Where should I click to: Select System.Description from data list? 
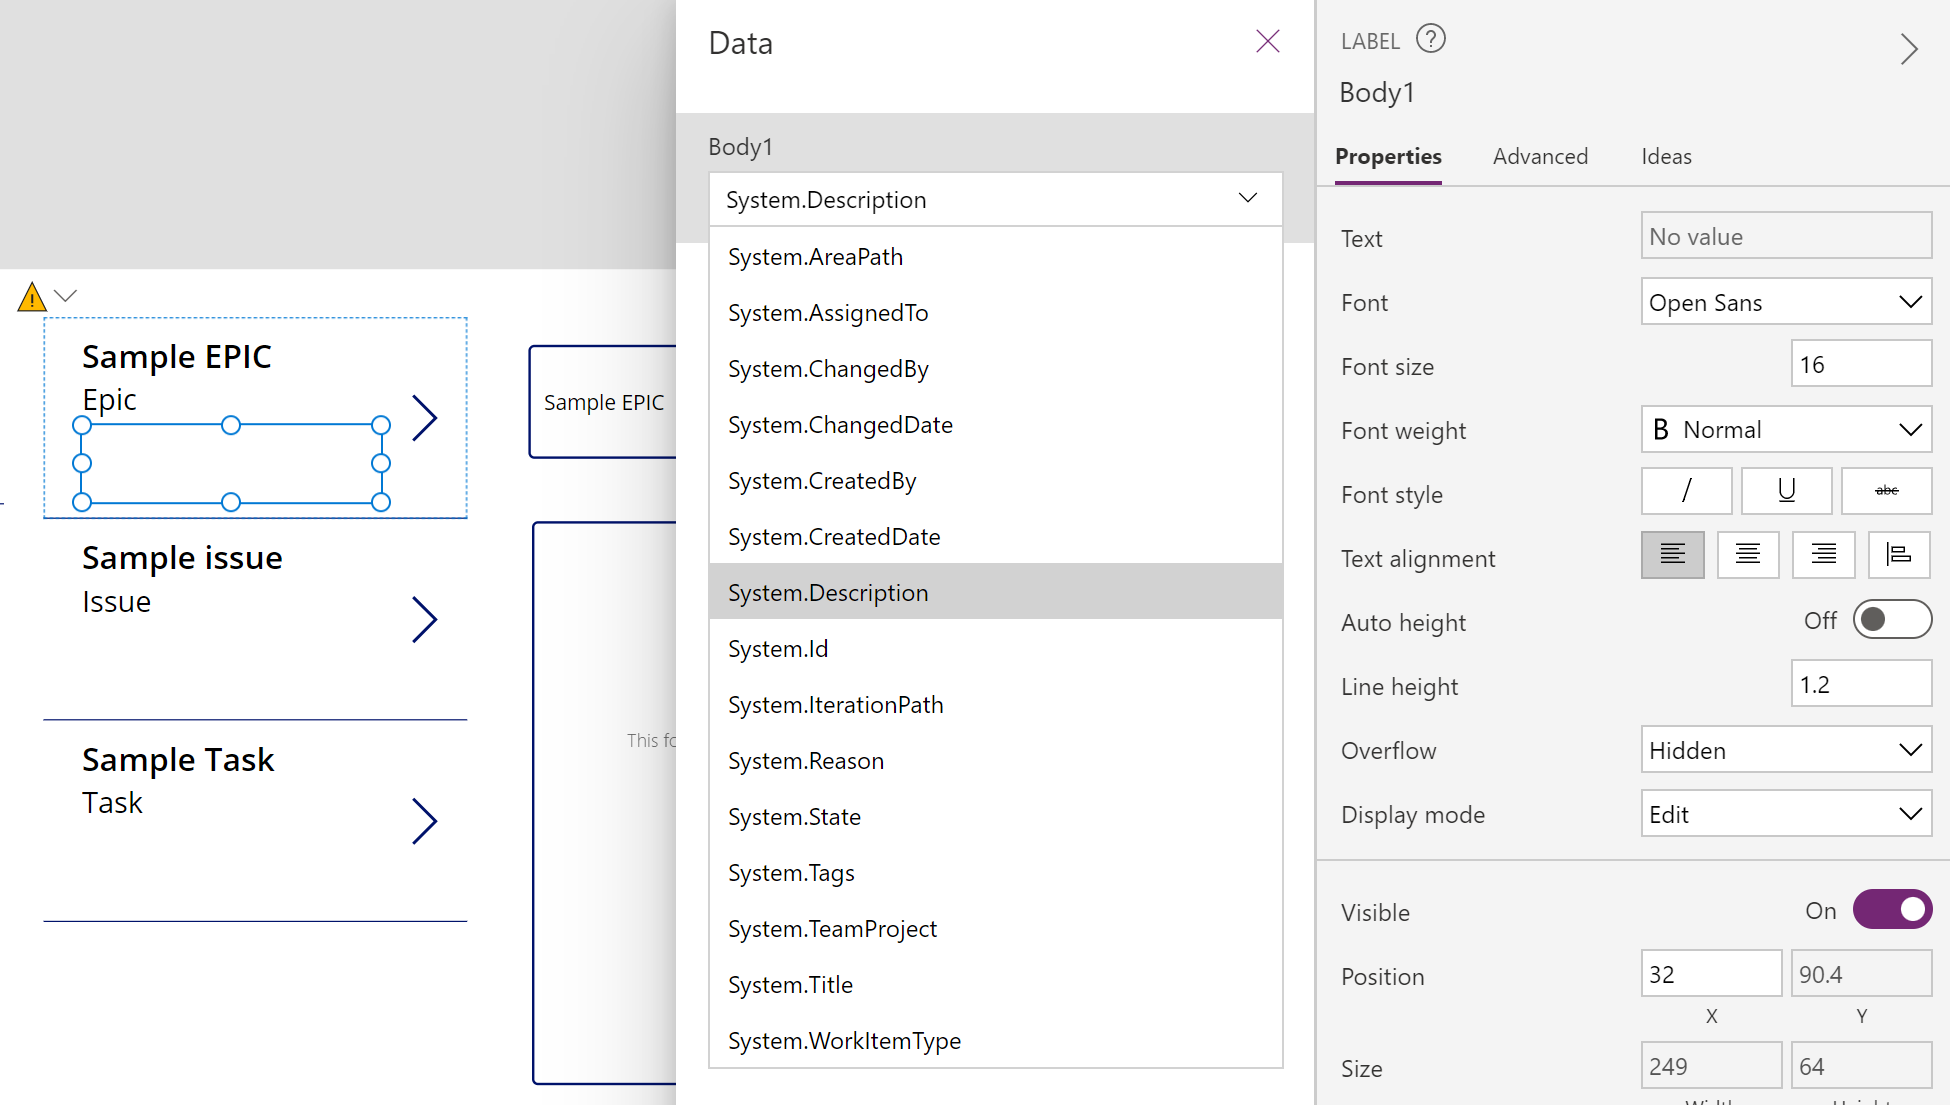click(x=826, y=591)
